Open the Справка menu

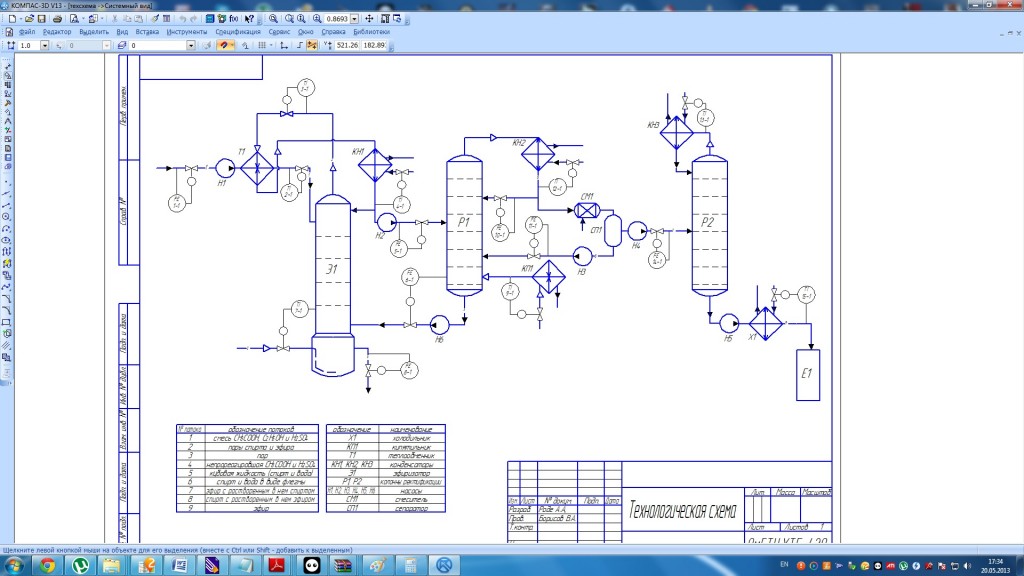tap(333, 31)
